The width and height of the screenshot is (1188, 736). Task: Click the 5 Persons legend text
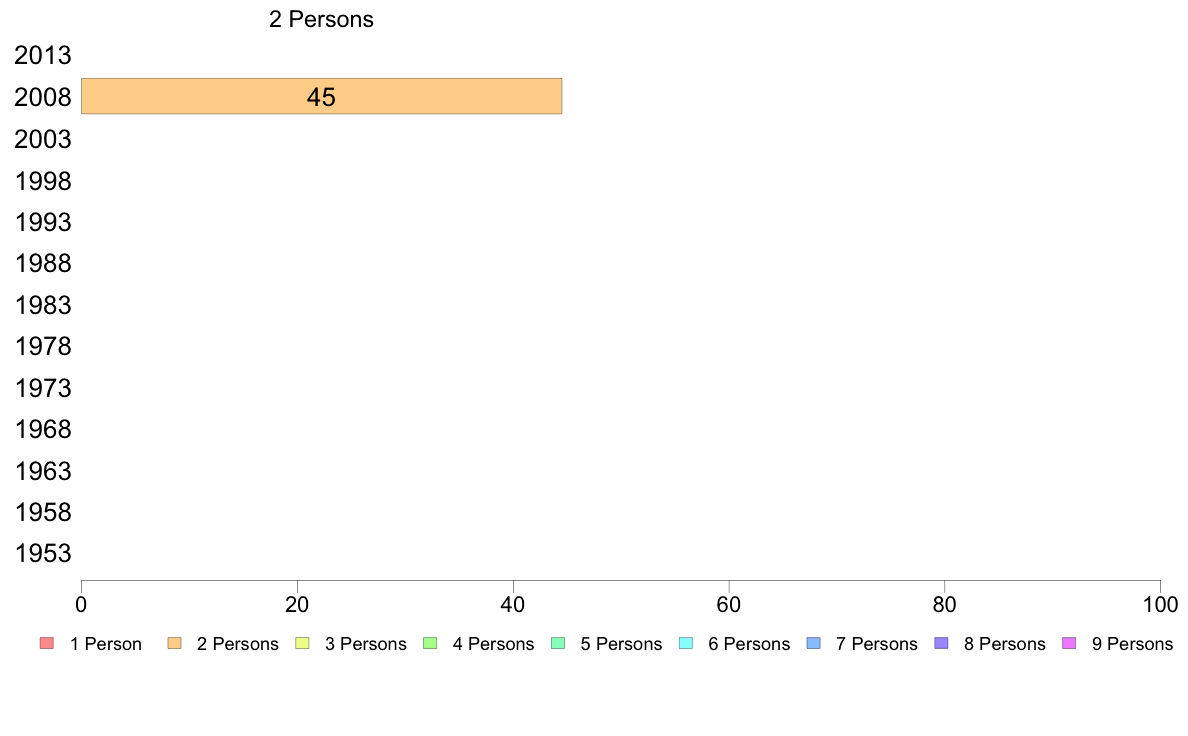[621, 644]
